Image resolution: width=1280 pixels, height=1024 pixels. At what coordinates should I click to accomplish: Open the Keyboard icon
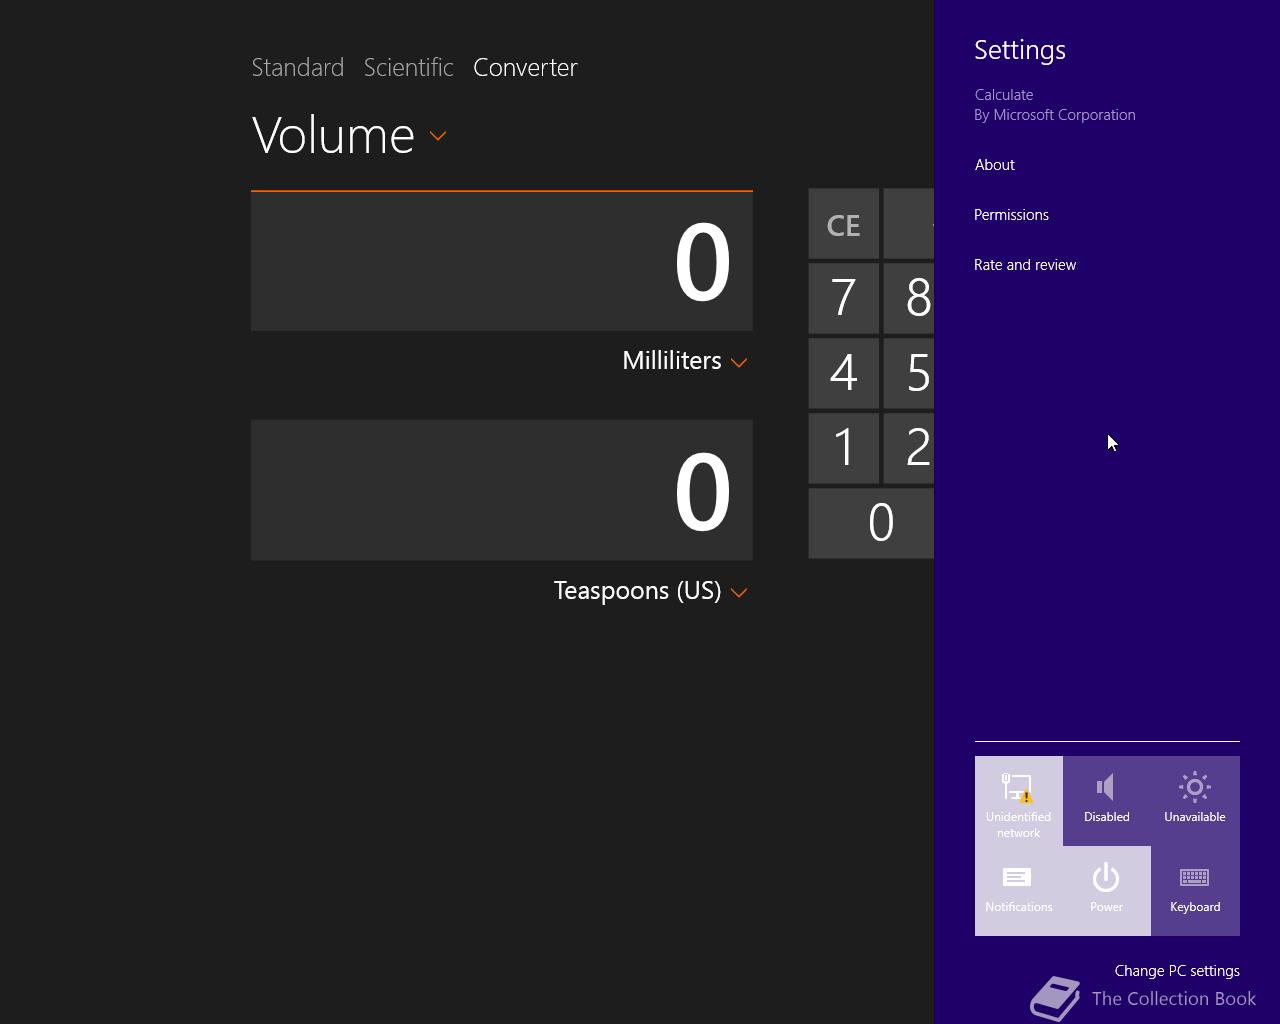[x=1194, y=891]
